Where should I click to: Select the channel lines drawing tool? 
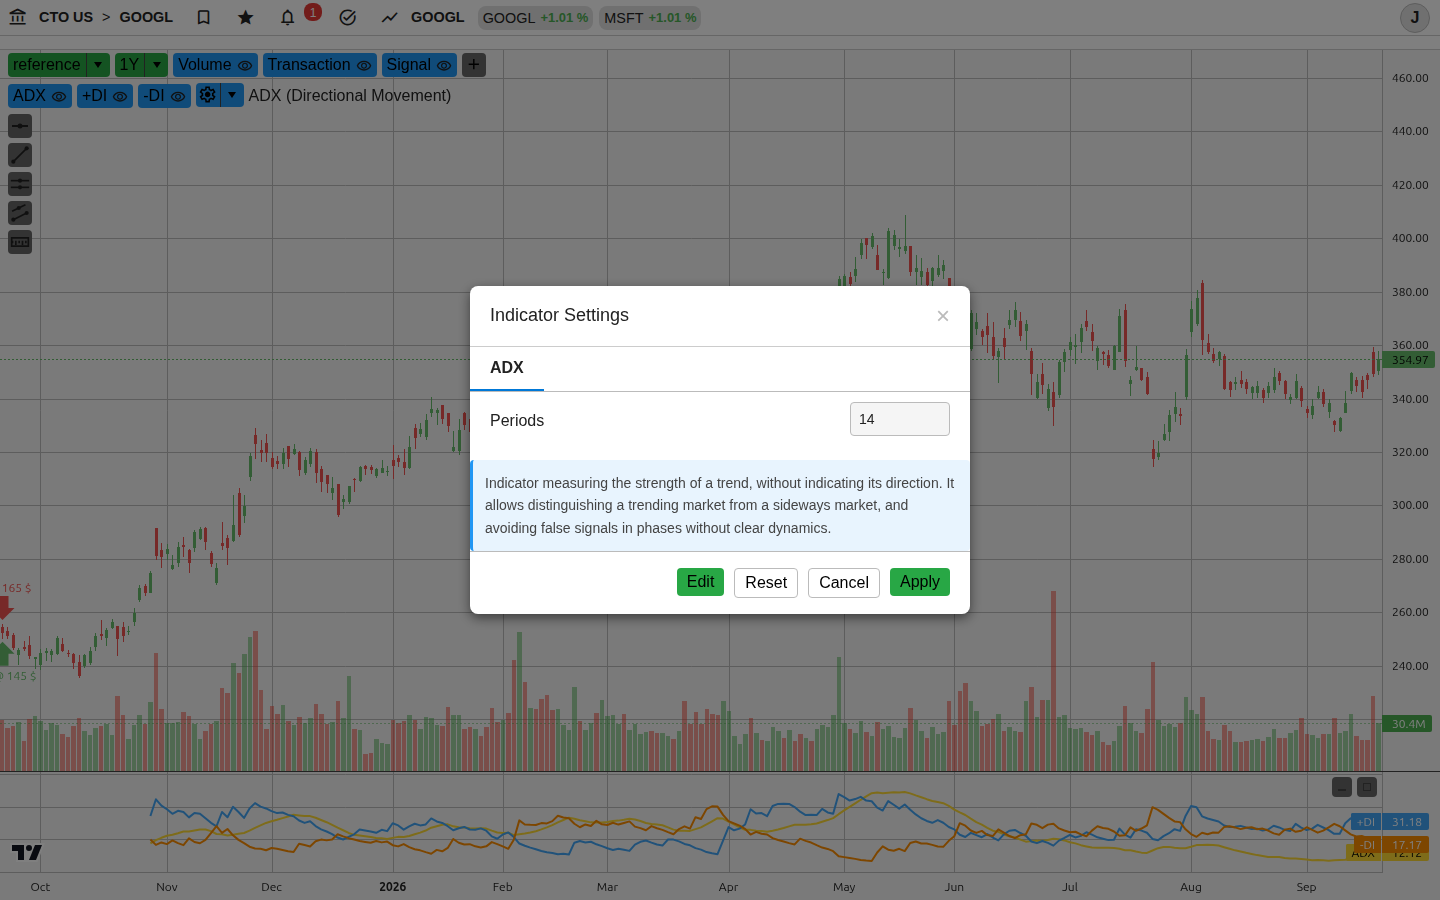(x=20, y=213)
